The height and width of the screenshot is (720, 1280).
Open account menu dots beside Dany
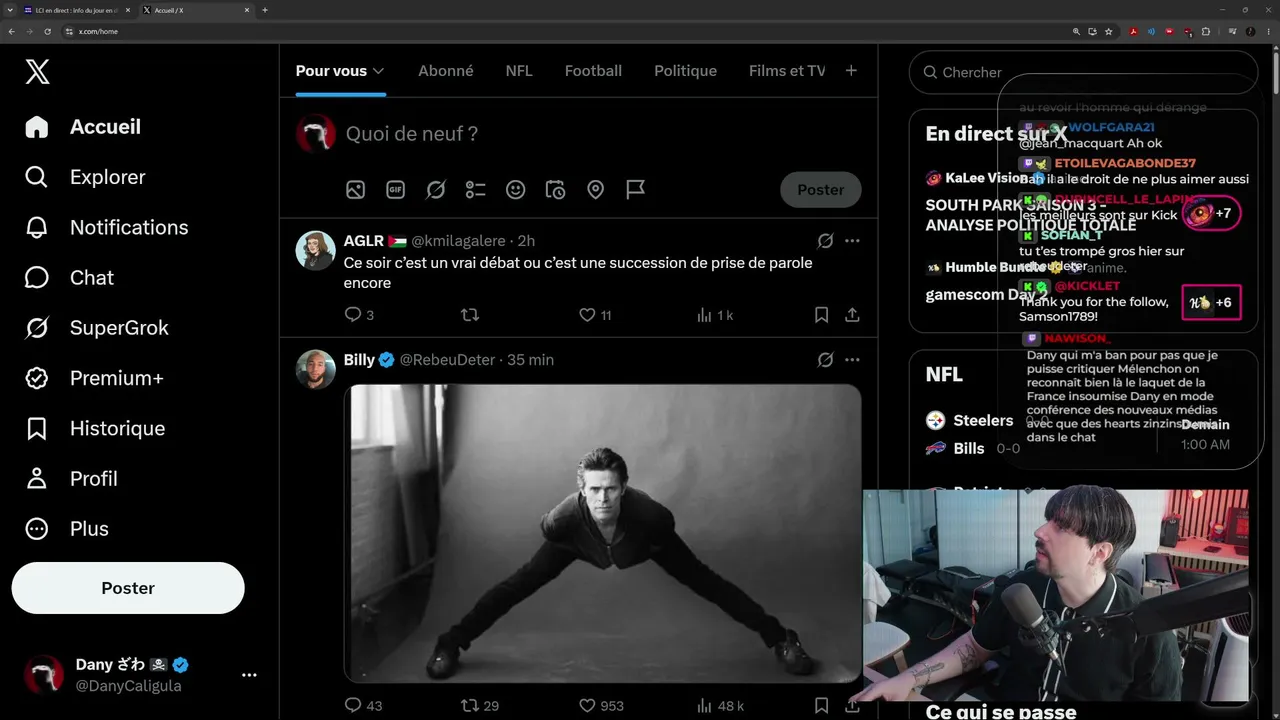coord(249,675)
